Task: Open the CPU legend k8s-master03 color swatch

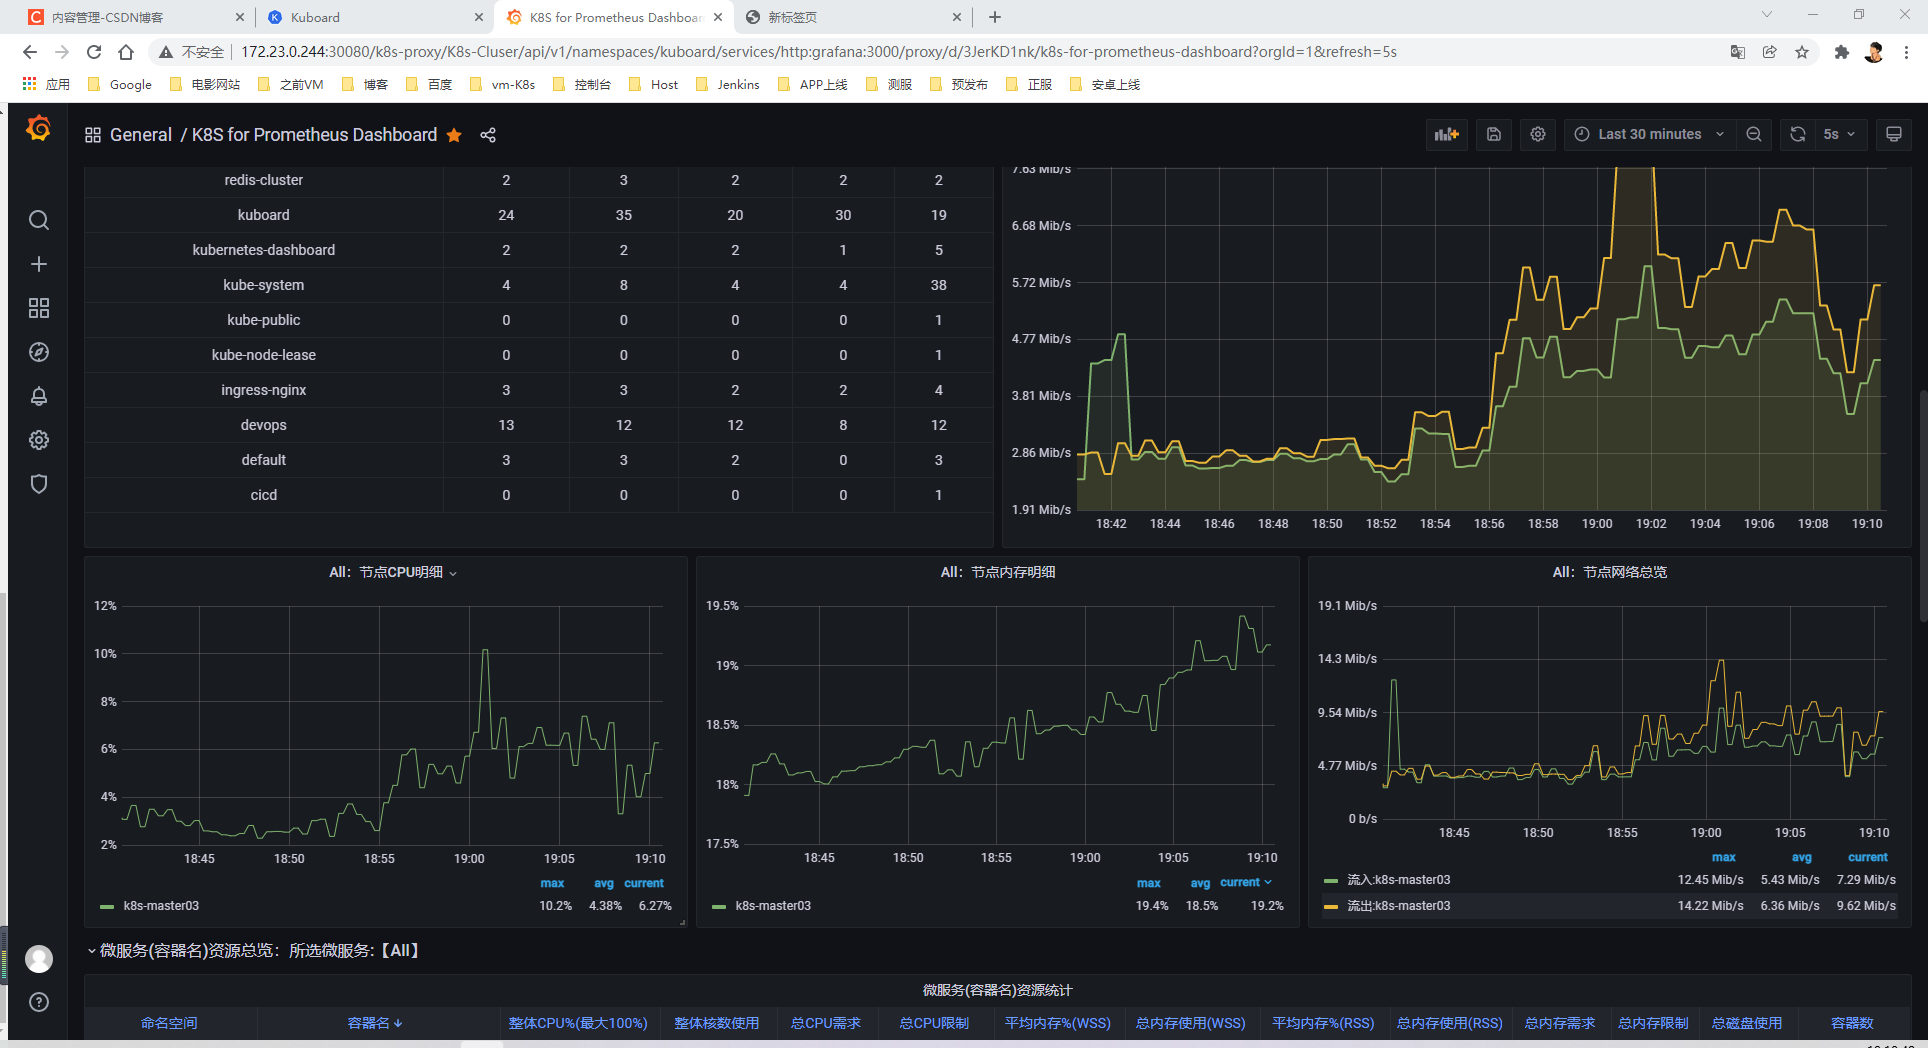Action: 107,907
